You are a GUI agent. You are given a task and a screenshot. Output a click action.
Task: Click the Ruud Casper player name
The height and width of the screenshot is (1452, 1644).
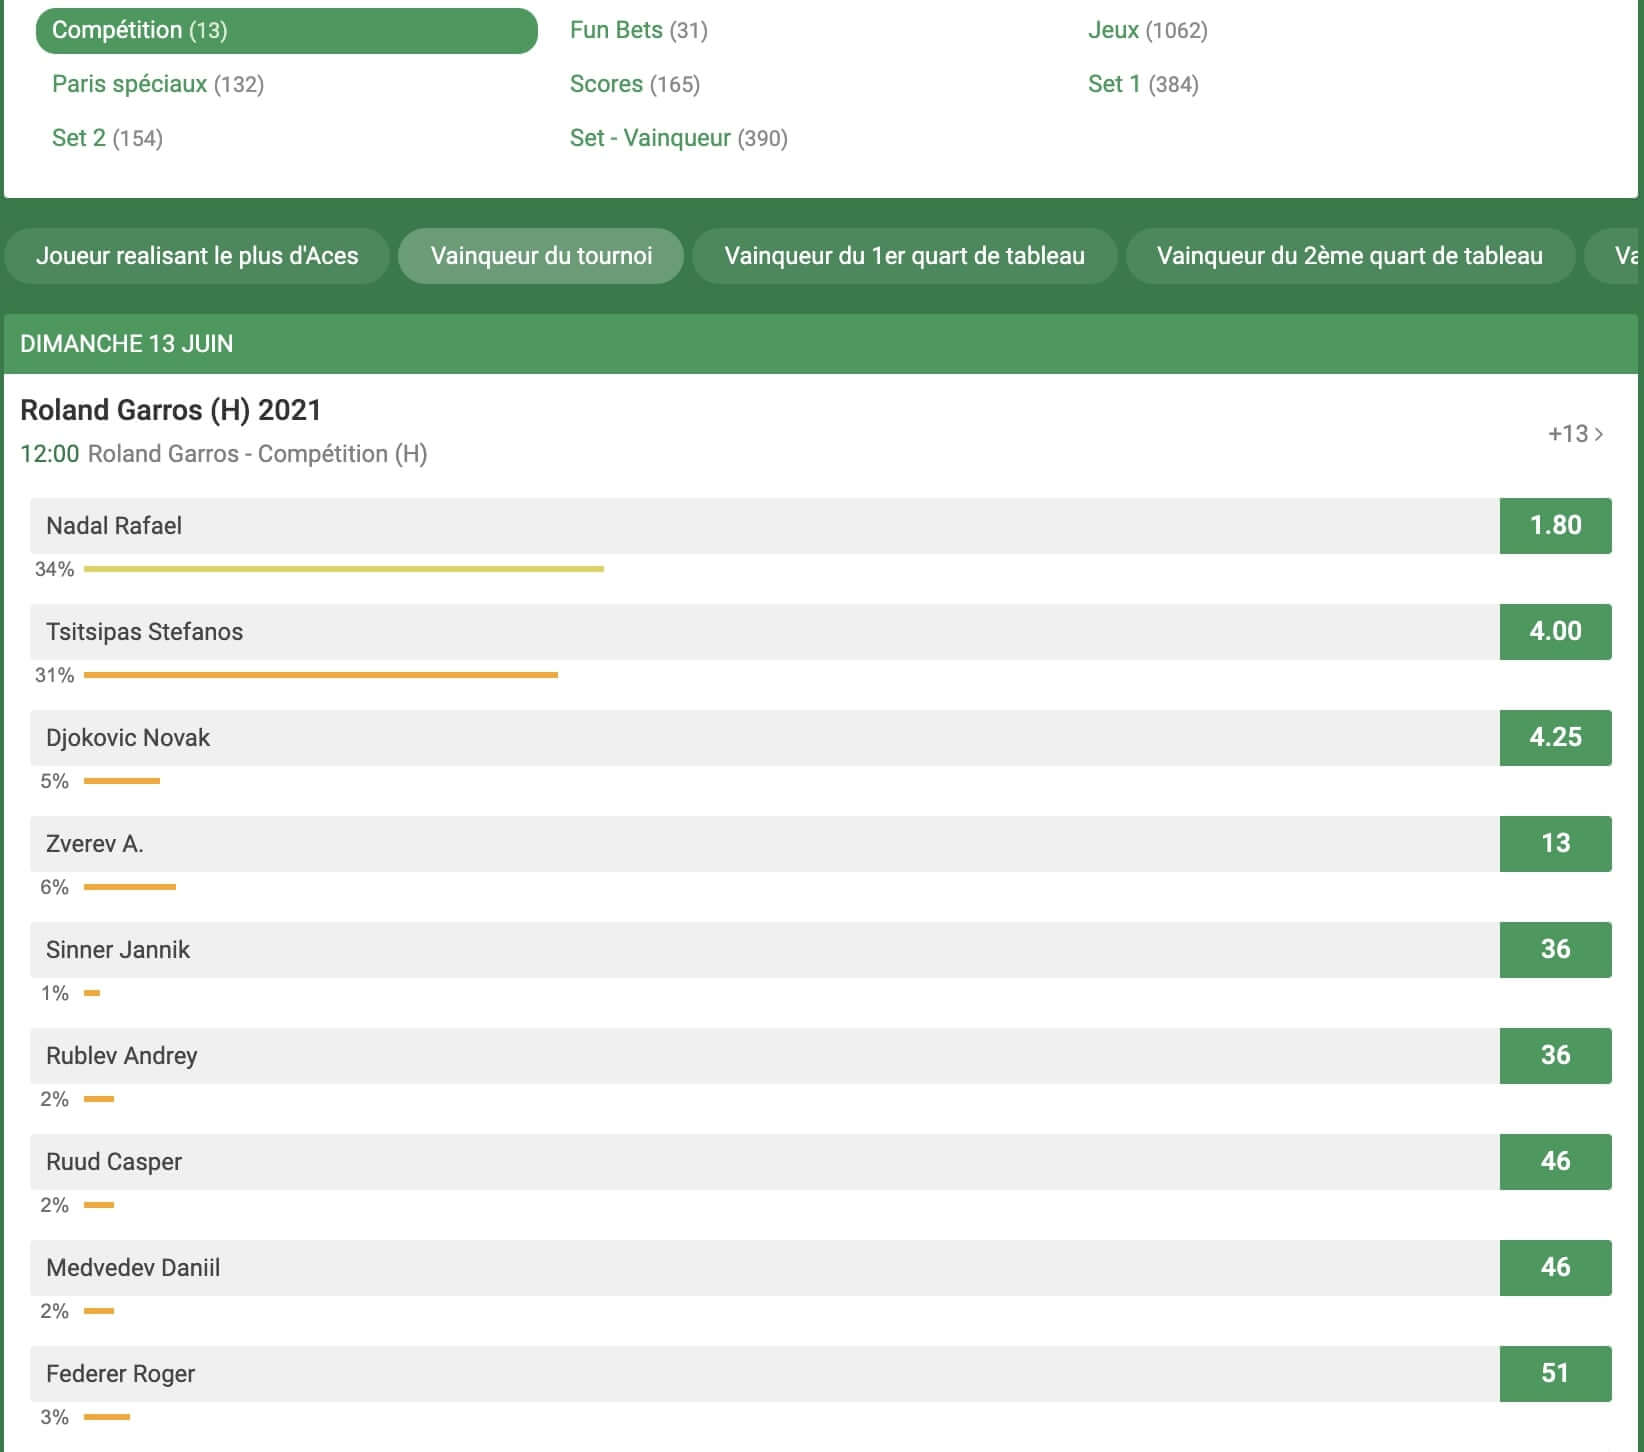point(114,1162)
